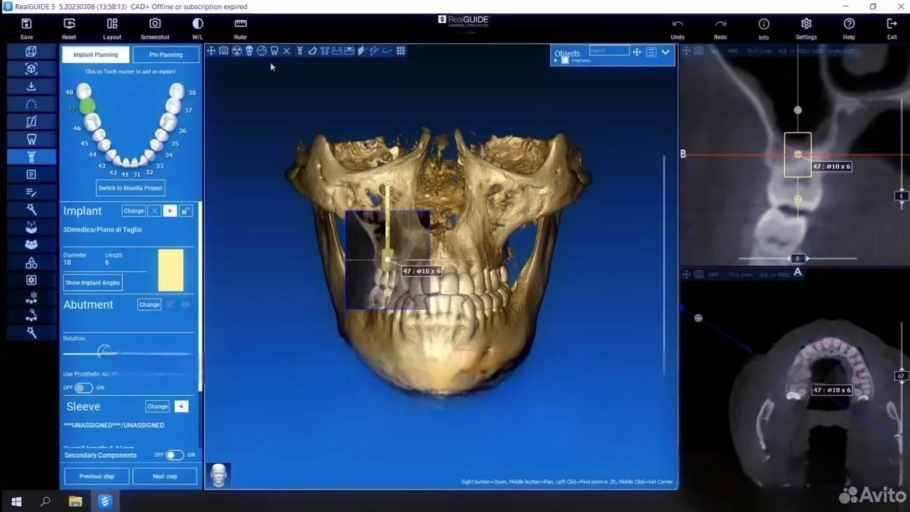The height and width of the screenshot is (512, 910).
Task: Select the W/L contrast tool
Action: point(197,28)
